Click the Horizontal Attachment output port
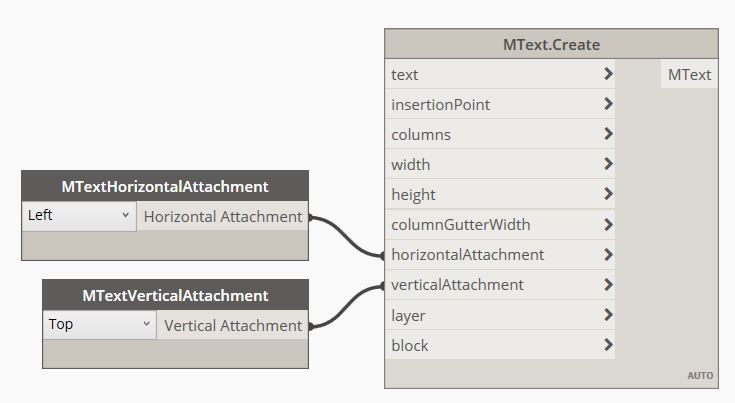This screenshot has height=403, width=735. coord(222,216)
